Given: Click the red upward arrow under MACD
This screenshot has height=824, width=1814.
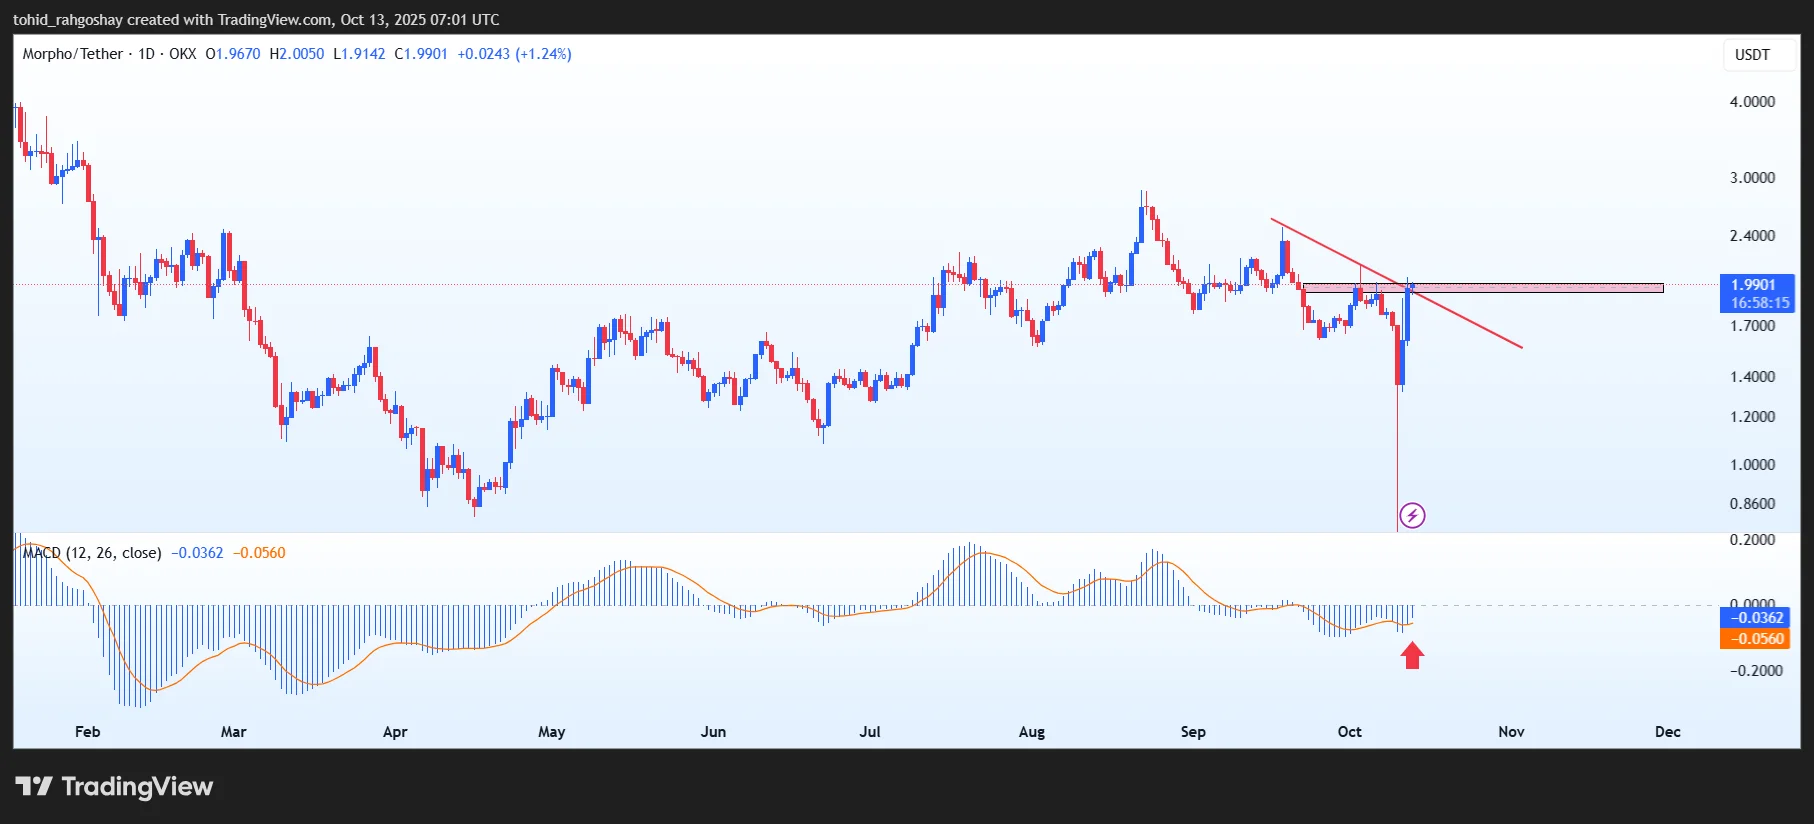Looking at the screenshot, I should [1412, 655].
